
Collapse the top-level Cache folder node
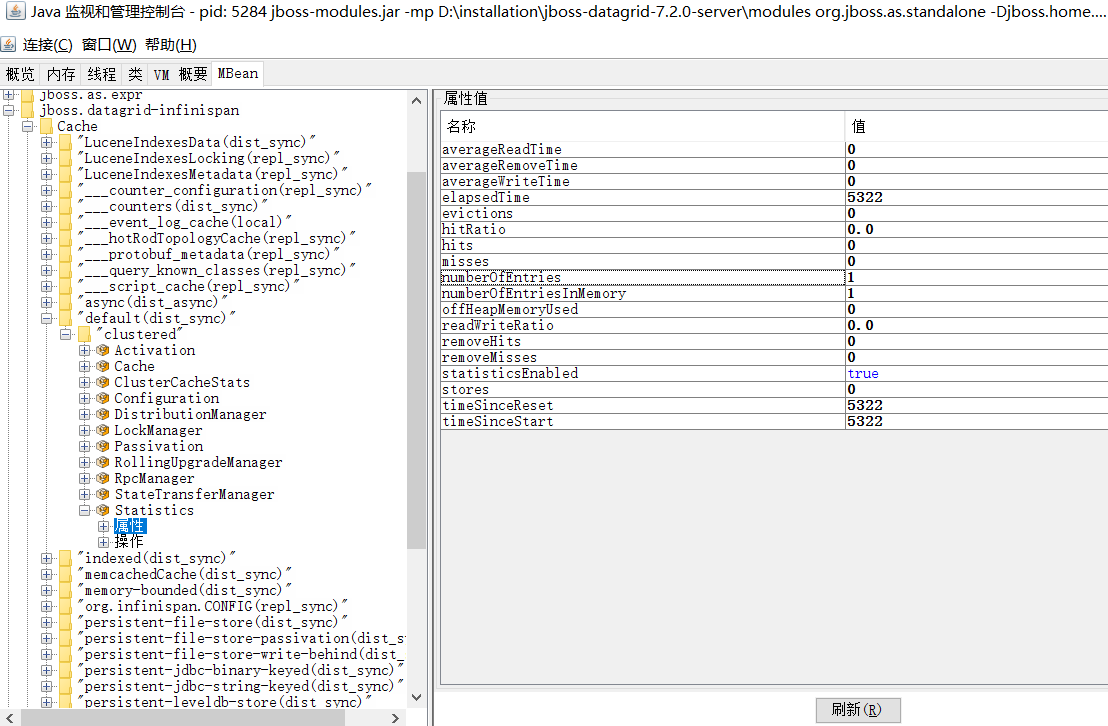28,127
